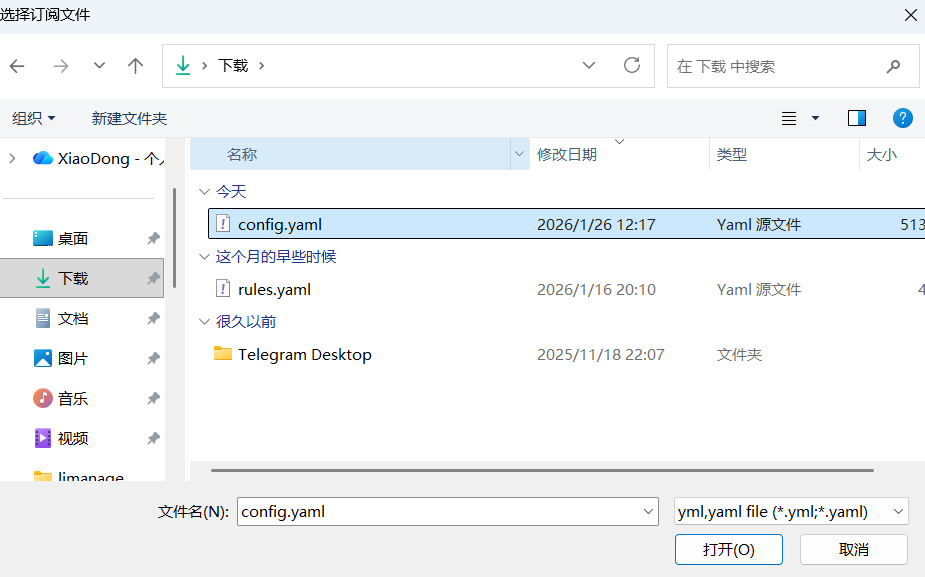The width and height of the screenshot is (925, 577).
Task: Open the 组织 menu
Action: tap(34, 118)
